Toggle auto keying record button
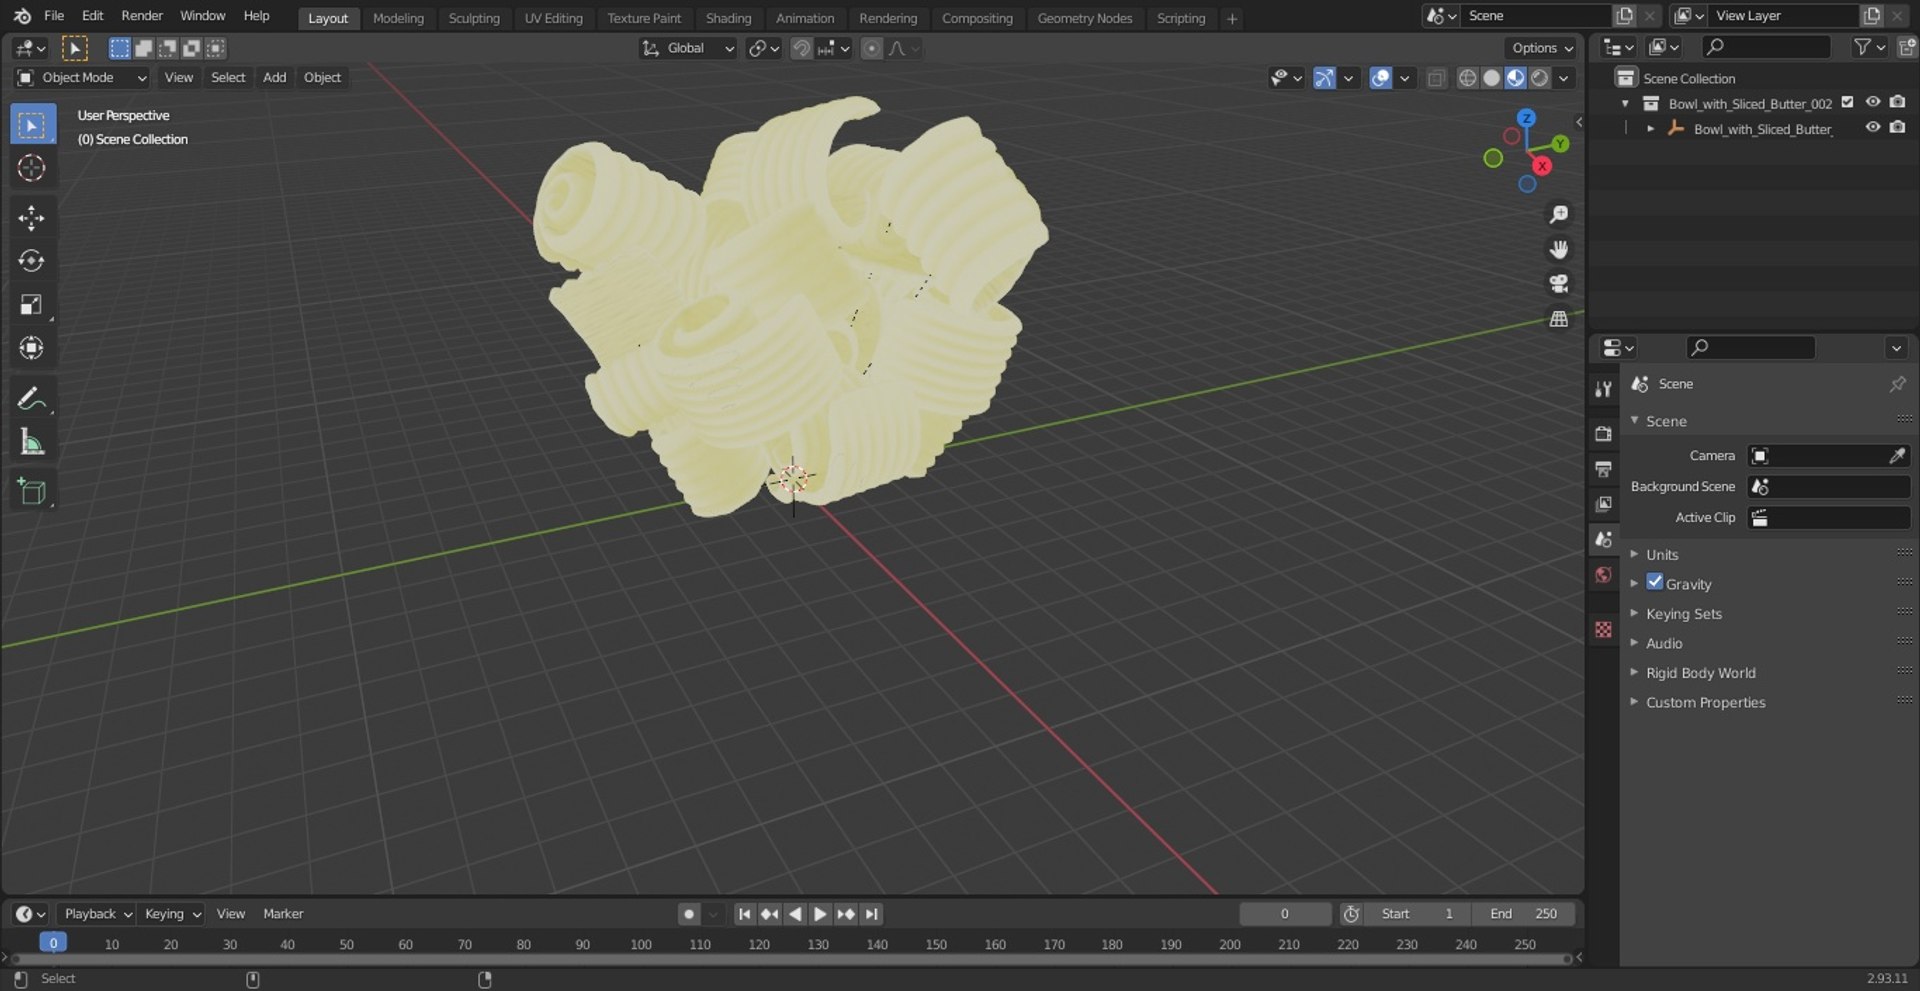The image size is (1920, 991). tap(688, 914)
